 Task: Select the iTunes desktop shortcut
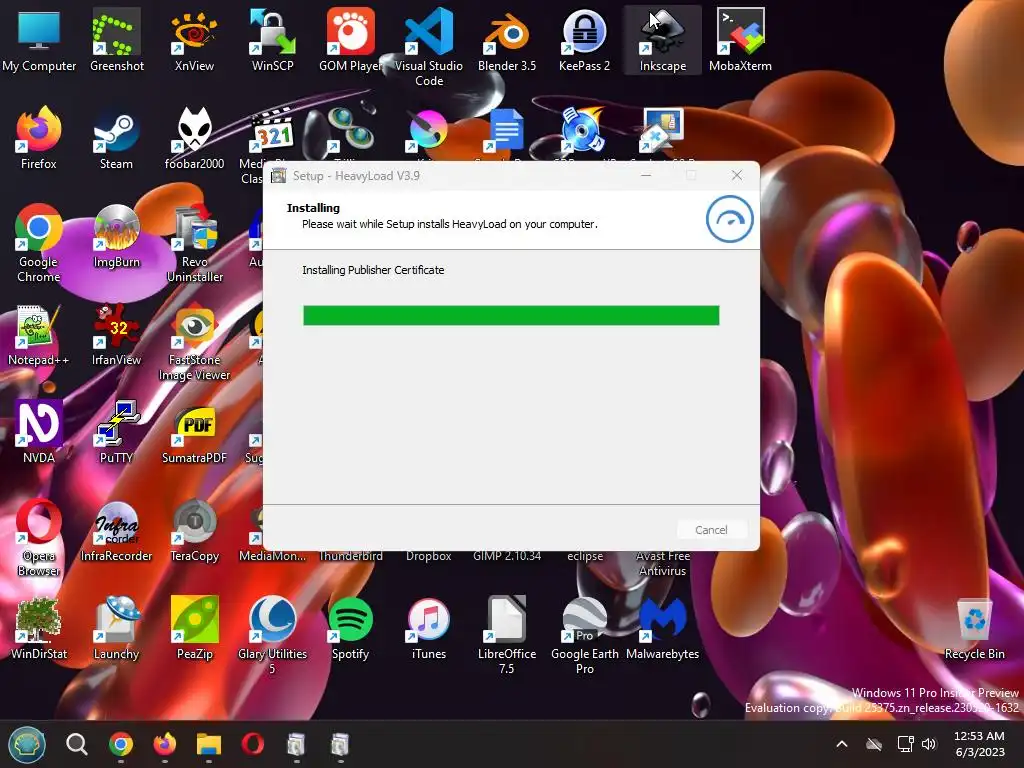click(428, 628)
